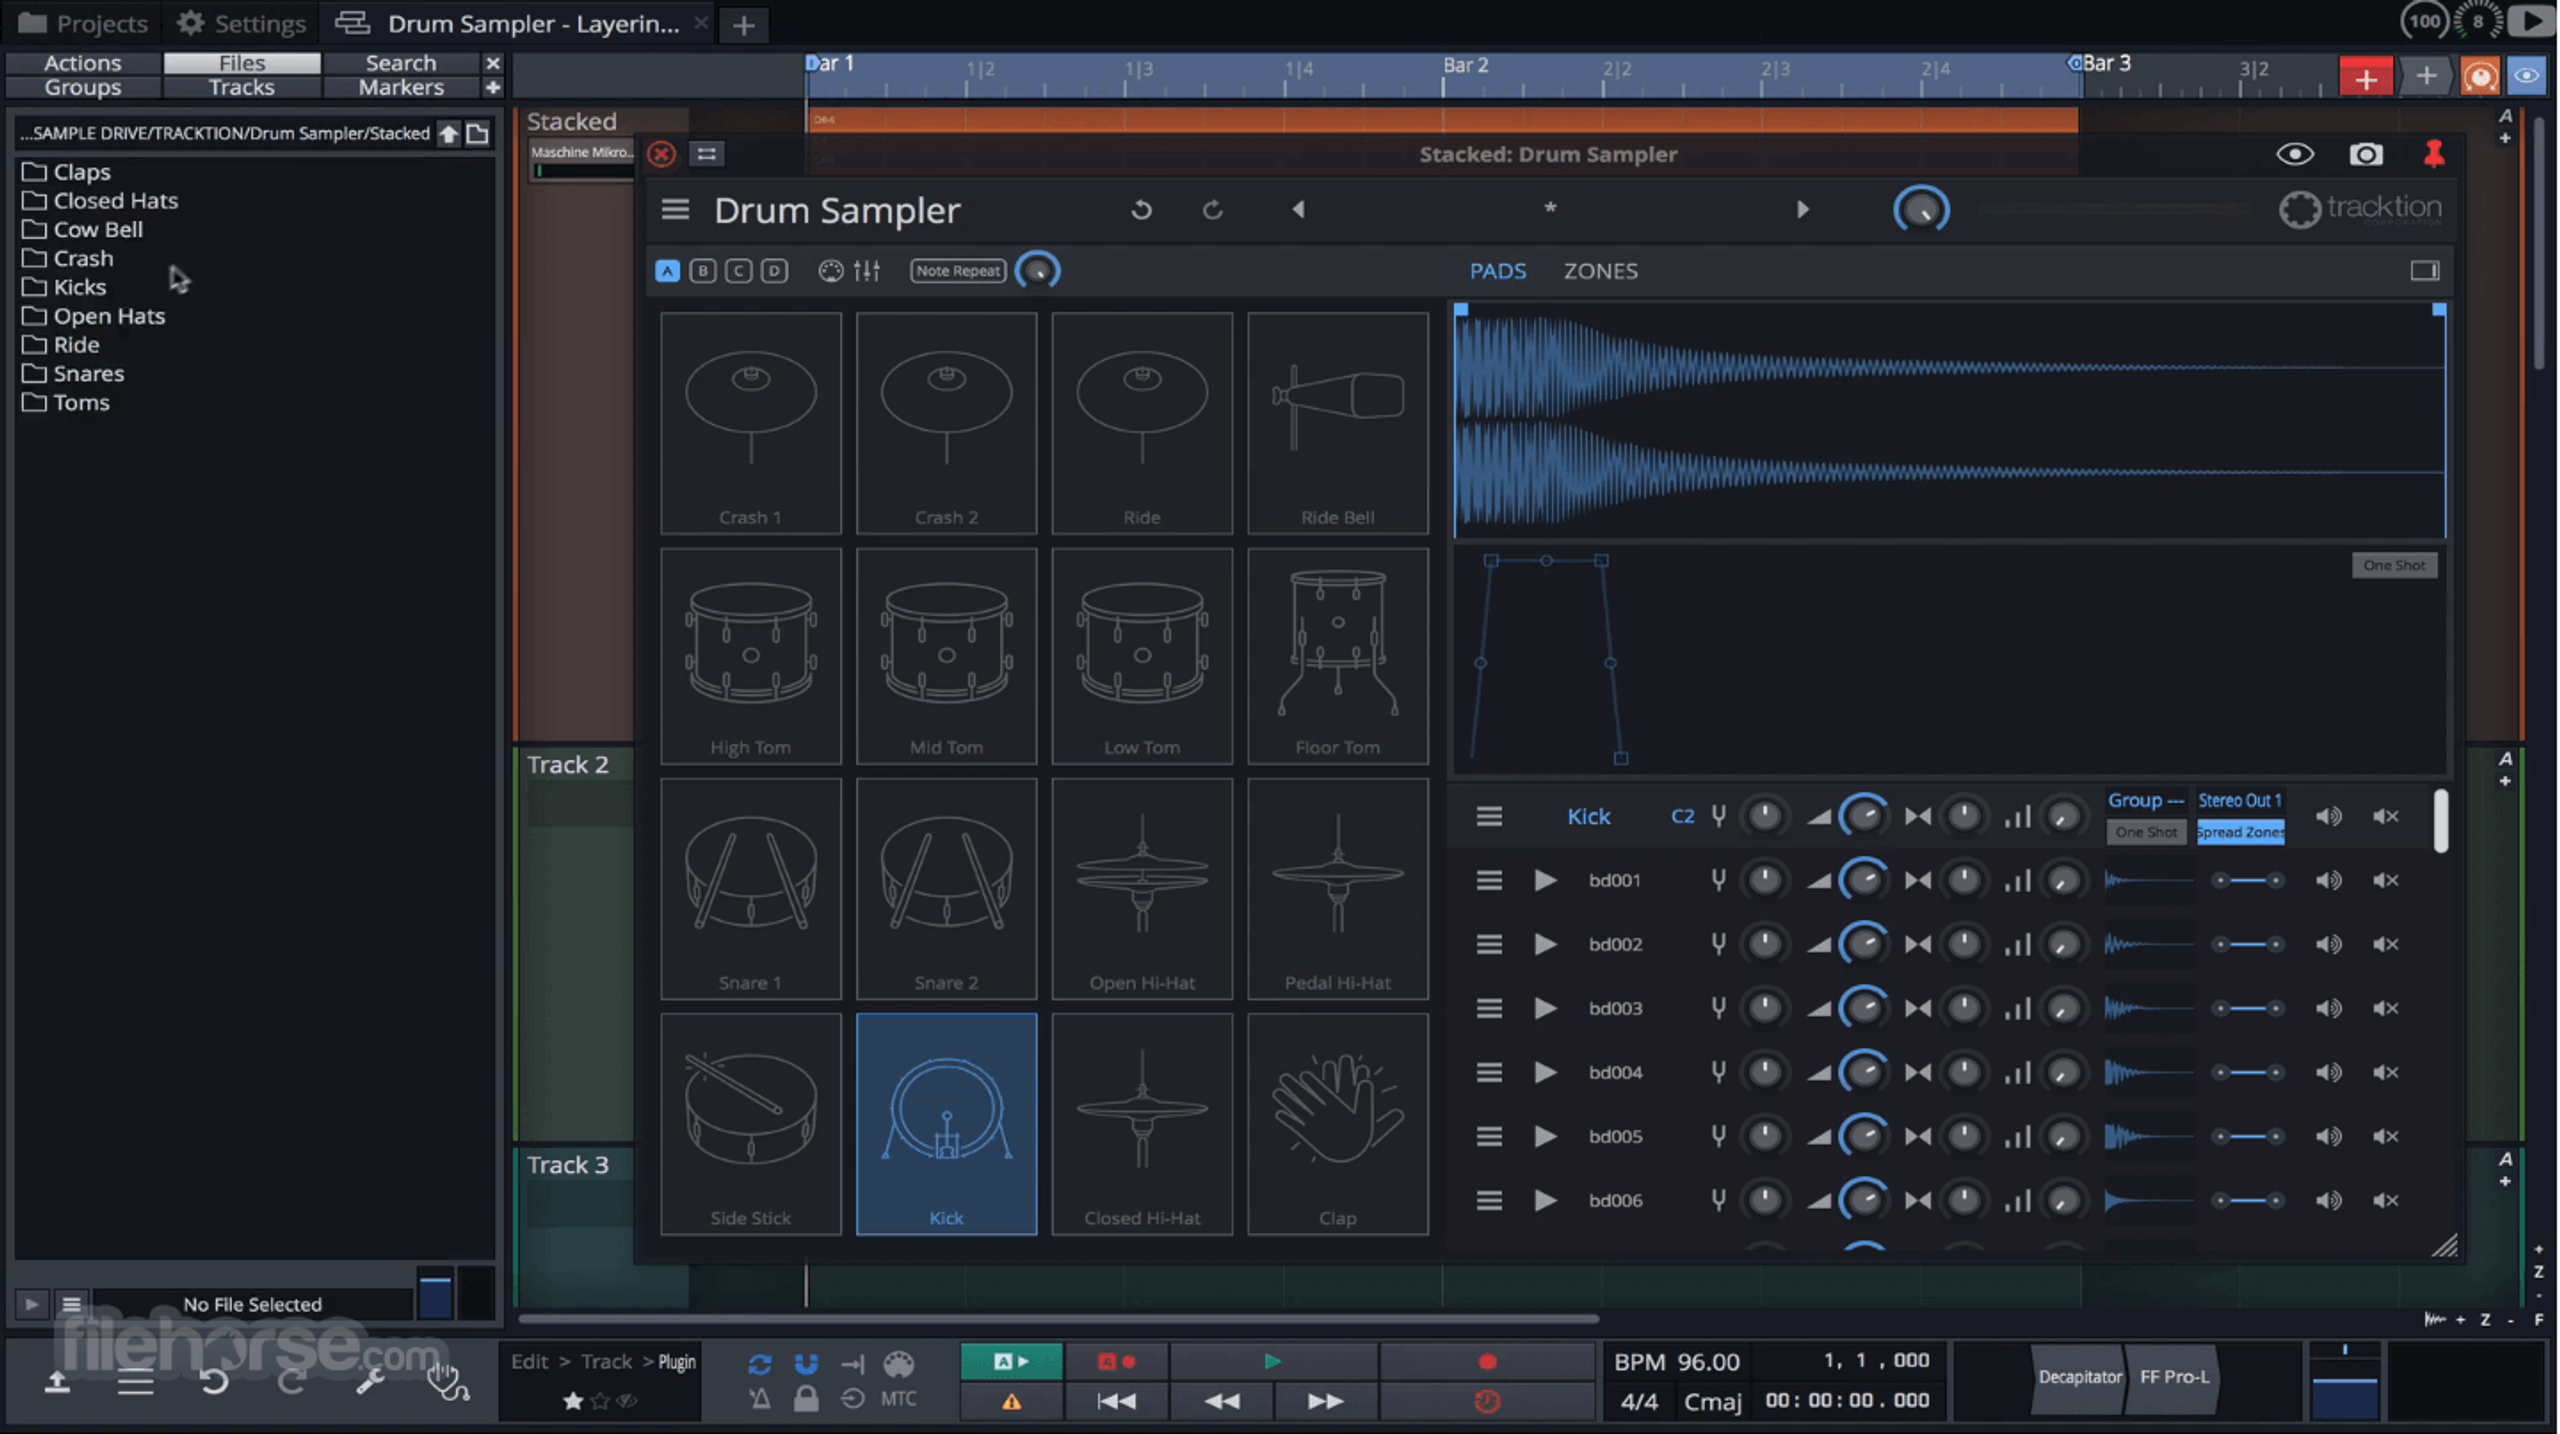
Task: Open the Stereo Out 1 output selector
Action: (x=2239, y=800)
